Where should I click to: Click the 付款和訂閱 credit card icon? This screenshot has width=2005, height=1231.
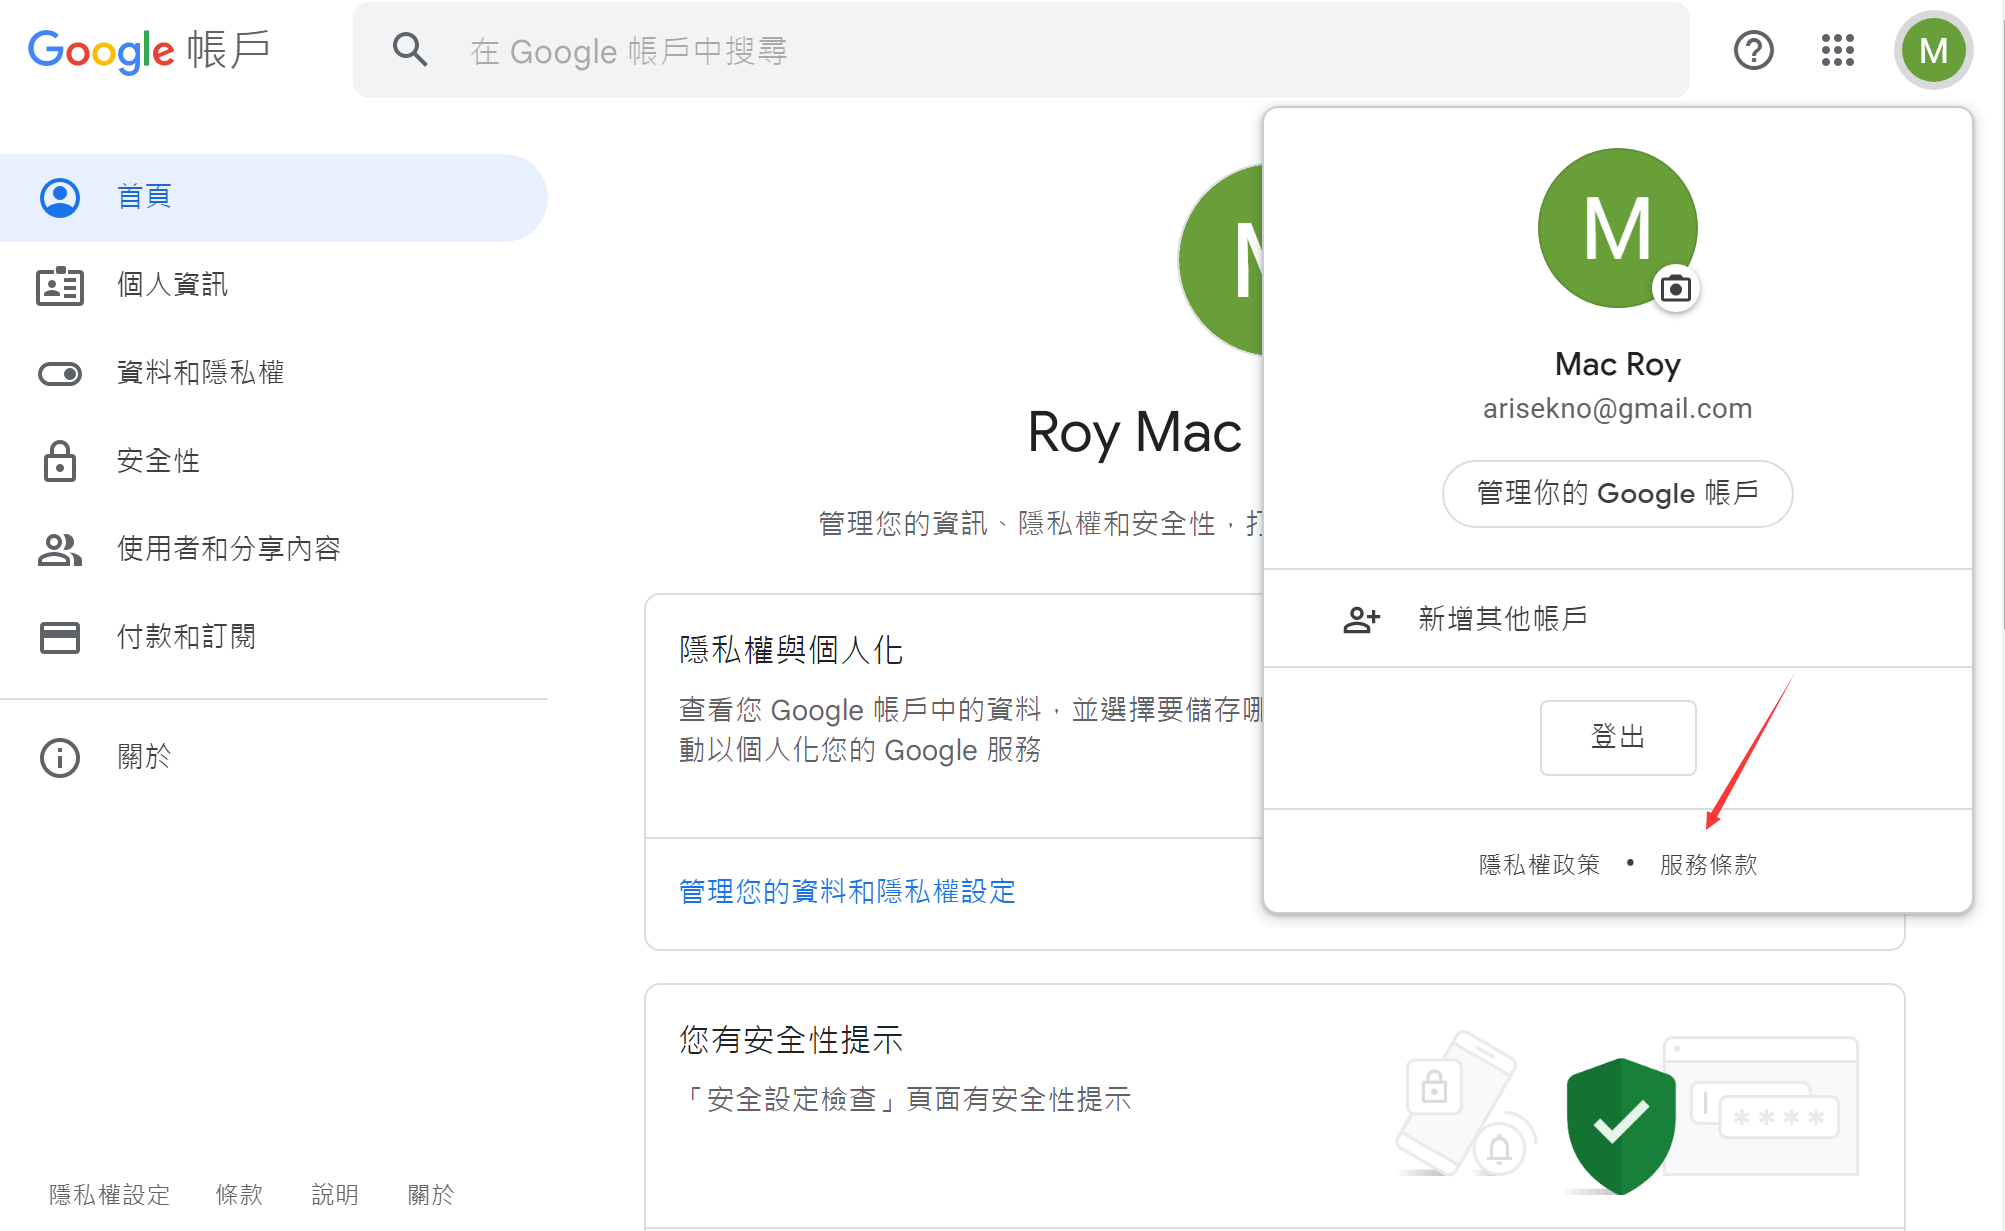coord(60,637)
